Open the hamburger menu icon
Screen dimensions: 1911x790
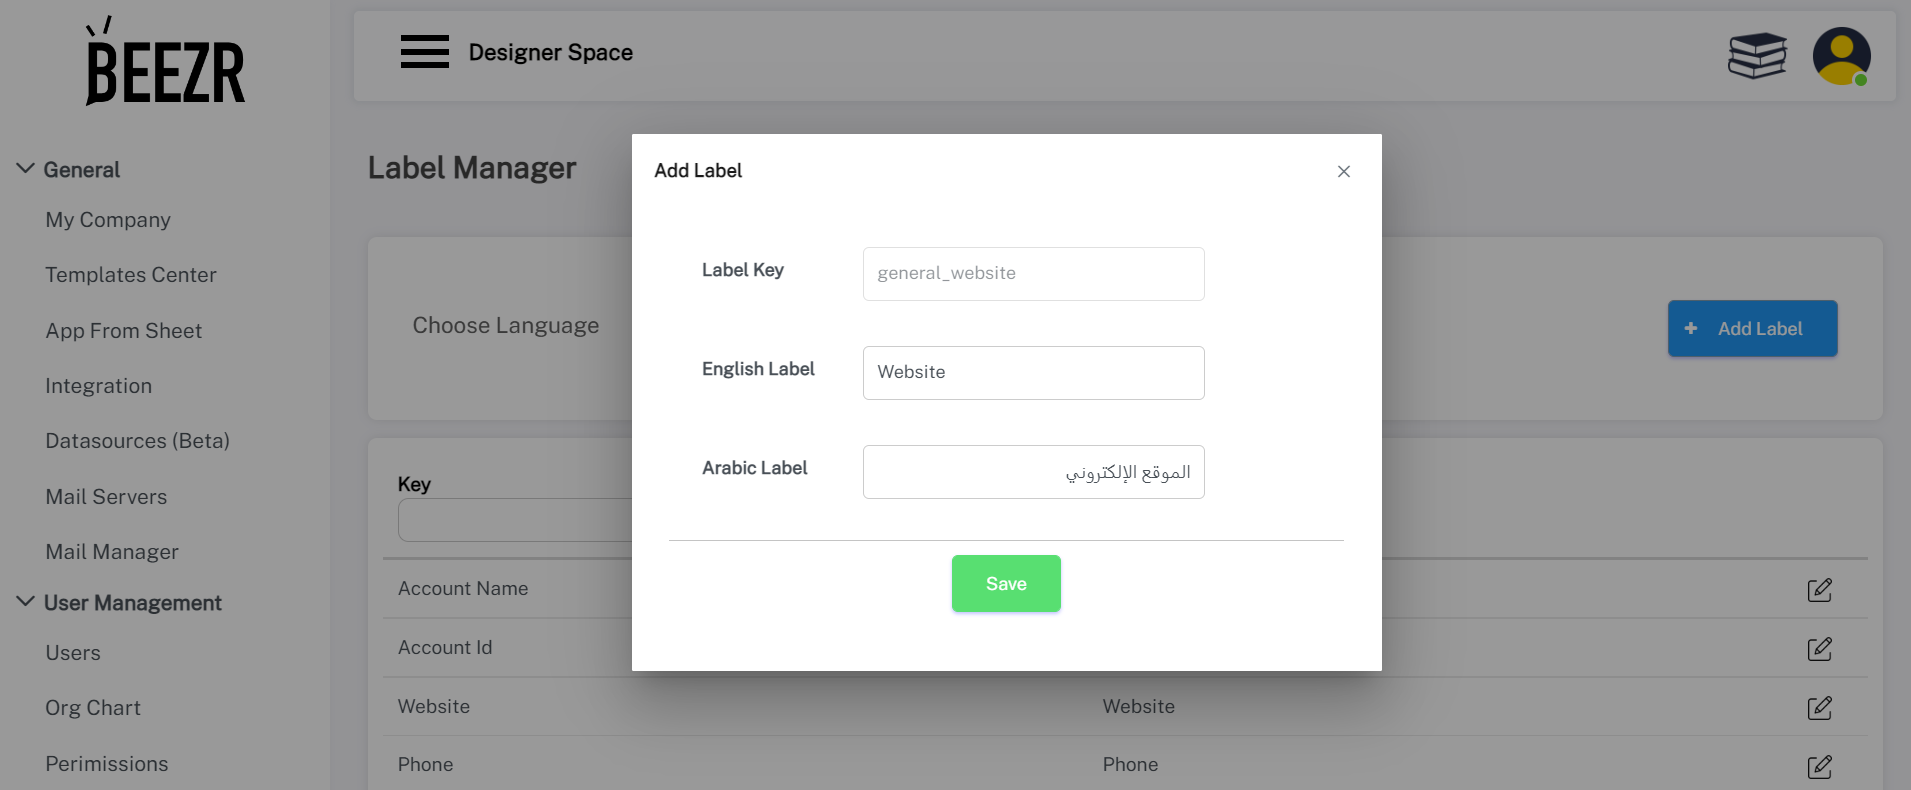click(425, 51)
